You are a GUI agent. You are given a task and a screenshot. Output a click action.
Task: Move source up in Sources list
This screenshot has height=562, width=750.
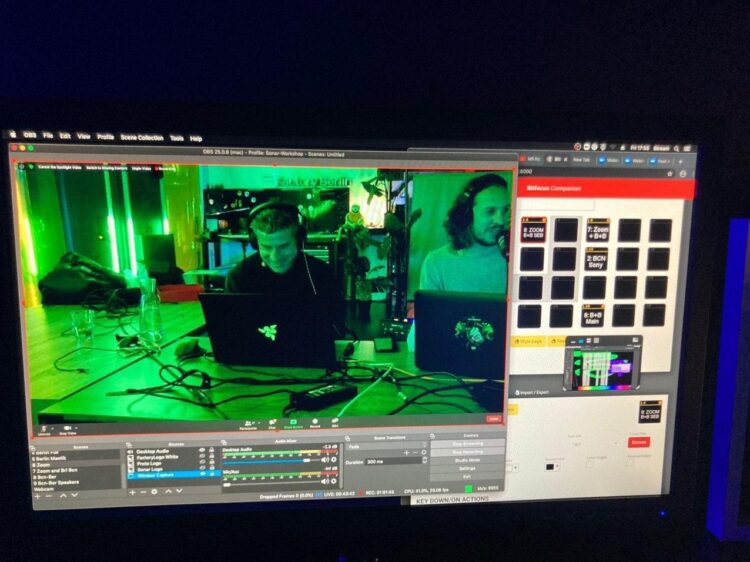point(168,491)
